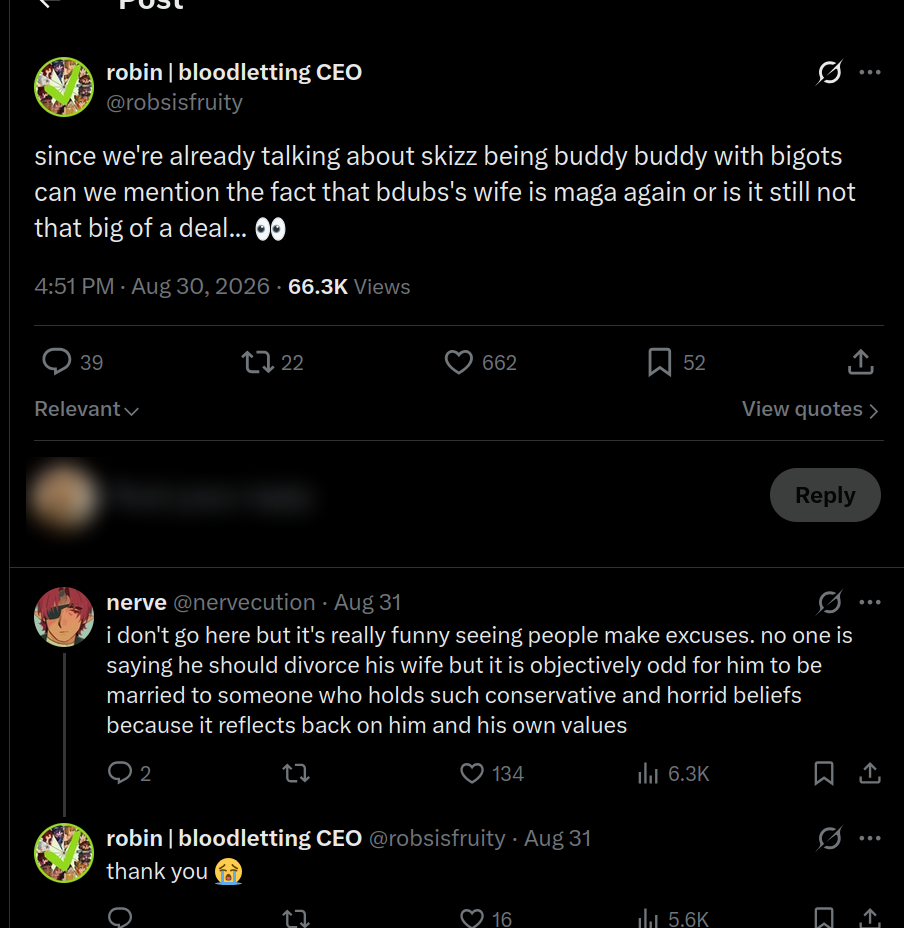Like the main post with 662 likes

pyautogui.click(x=480, y=362)
